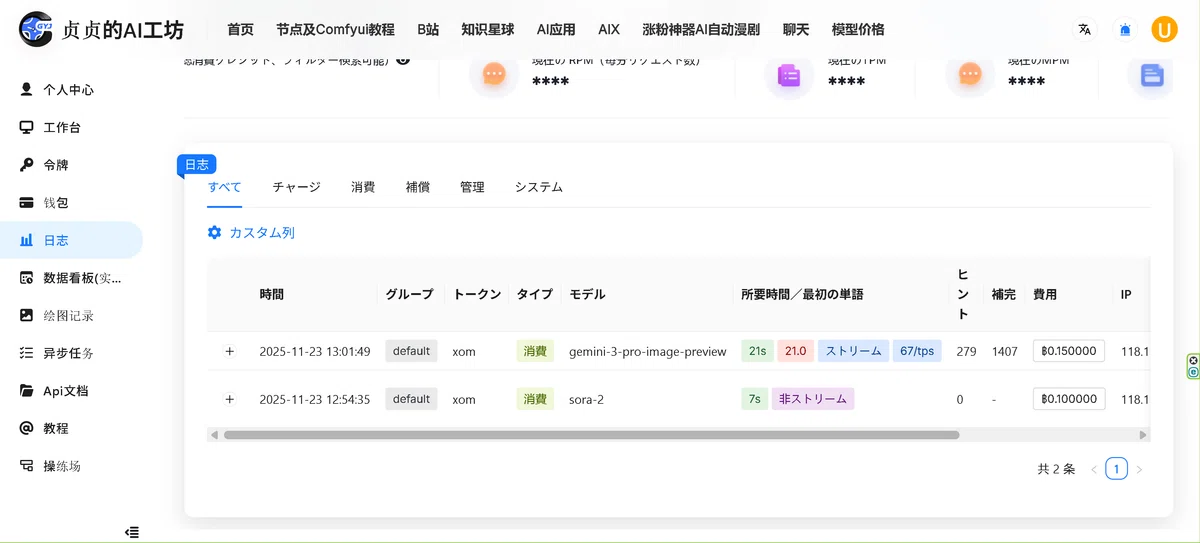Click the 操练场 playground icon
This screenshot has height=543, width=1200.
click(x=27, y=466)
